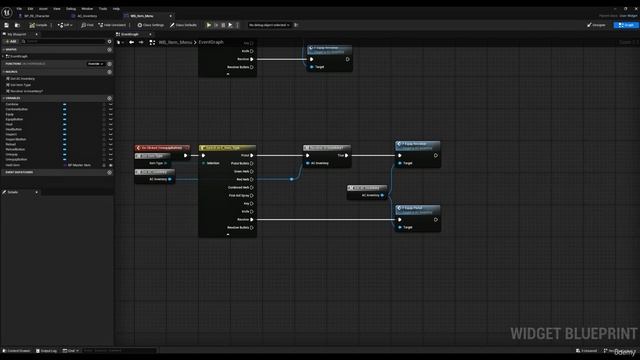Click WB_Item_Menu breadcrumb link
This screenshot has width=640, height=360.
pyautogui.click(x=175, y=42)
